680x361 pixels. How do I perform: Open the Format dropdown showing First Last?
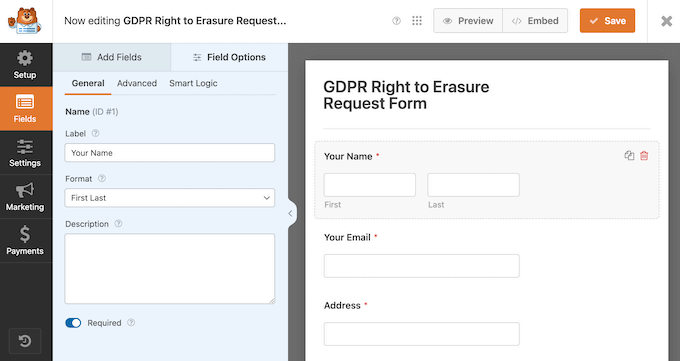click(170, 198)
